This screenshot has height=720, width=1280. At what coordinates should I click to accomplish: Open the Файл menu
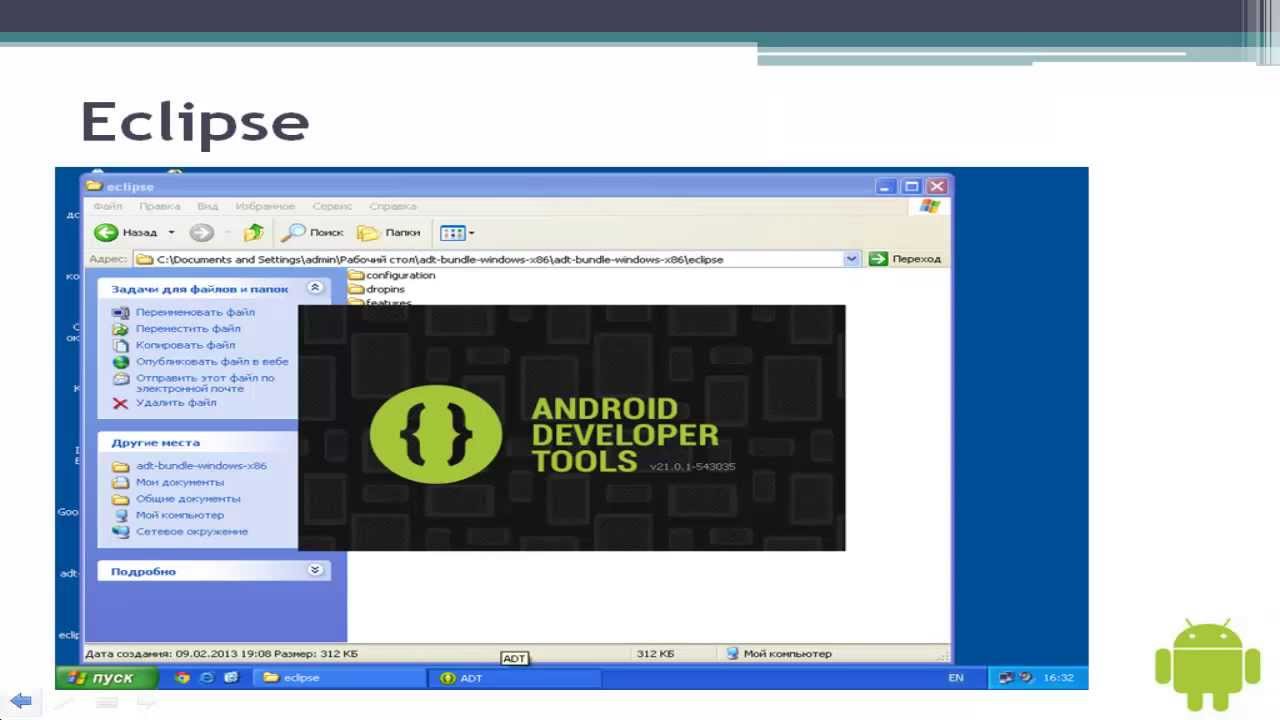tap(108, 206)
